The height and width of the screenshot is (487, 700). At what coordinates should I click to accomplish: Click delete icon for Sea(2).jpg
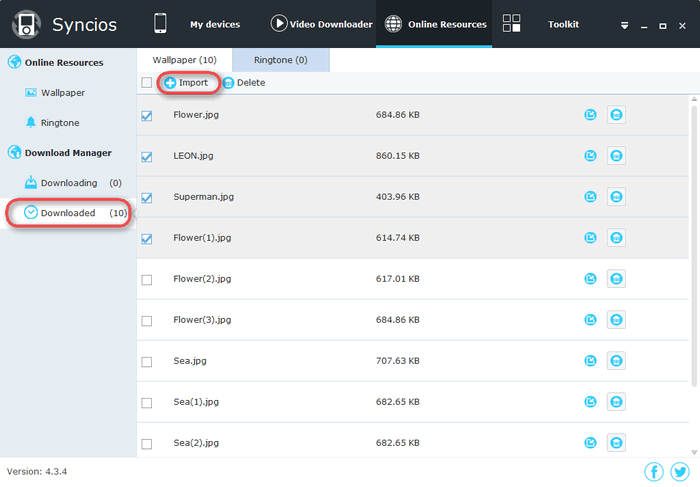(616, 443)
